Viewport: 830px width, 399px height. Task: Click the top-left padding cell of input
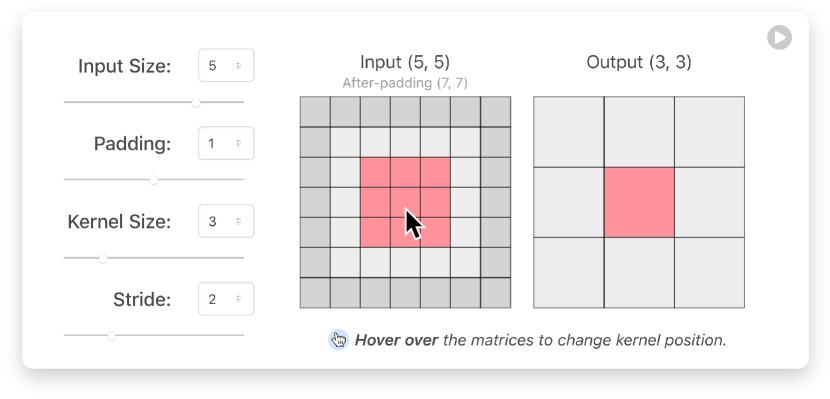point(315,112)
